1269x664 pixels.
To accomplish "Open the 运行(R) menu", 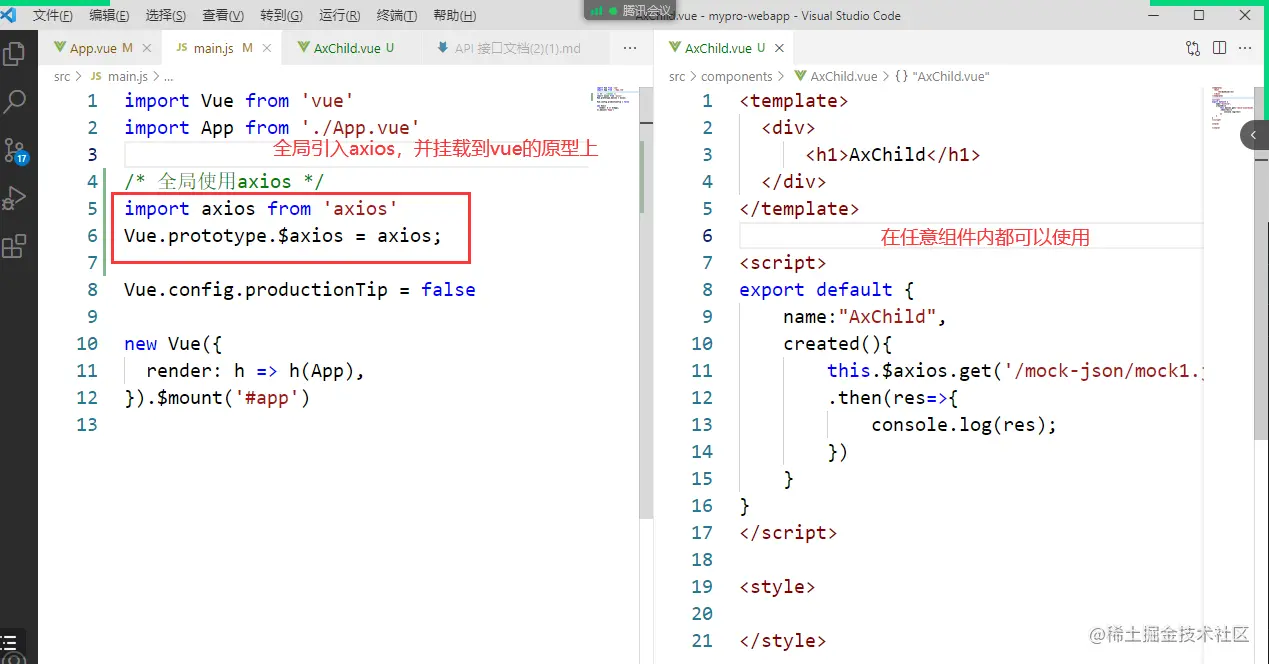I will [339, 16].
